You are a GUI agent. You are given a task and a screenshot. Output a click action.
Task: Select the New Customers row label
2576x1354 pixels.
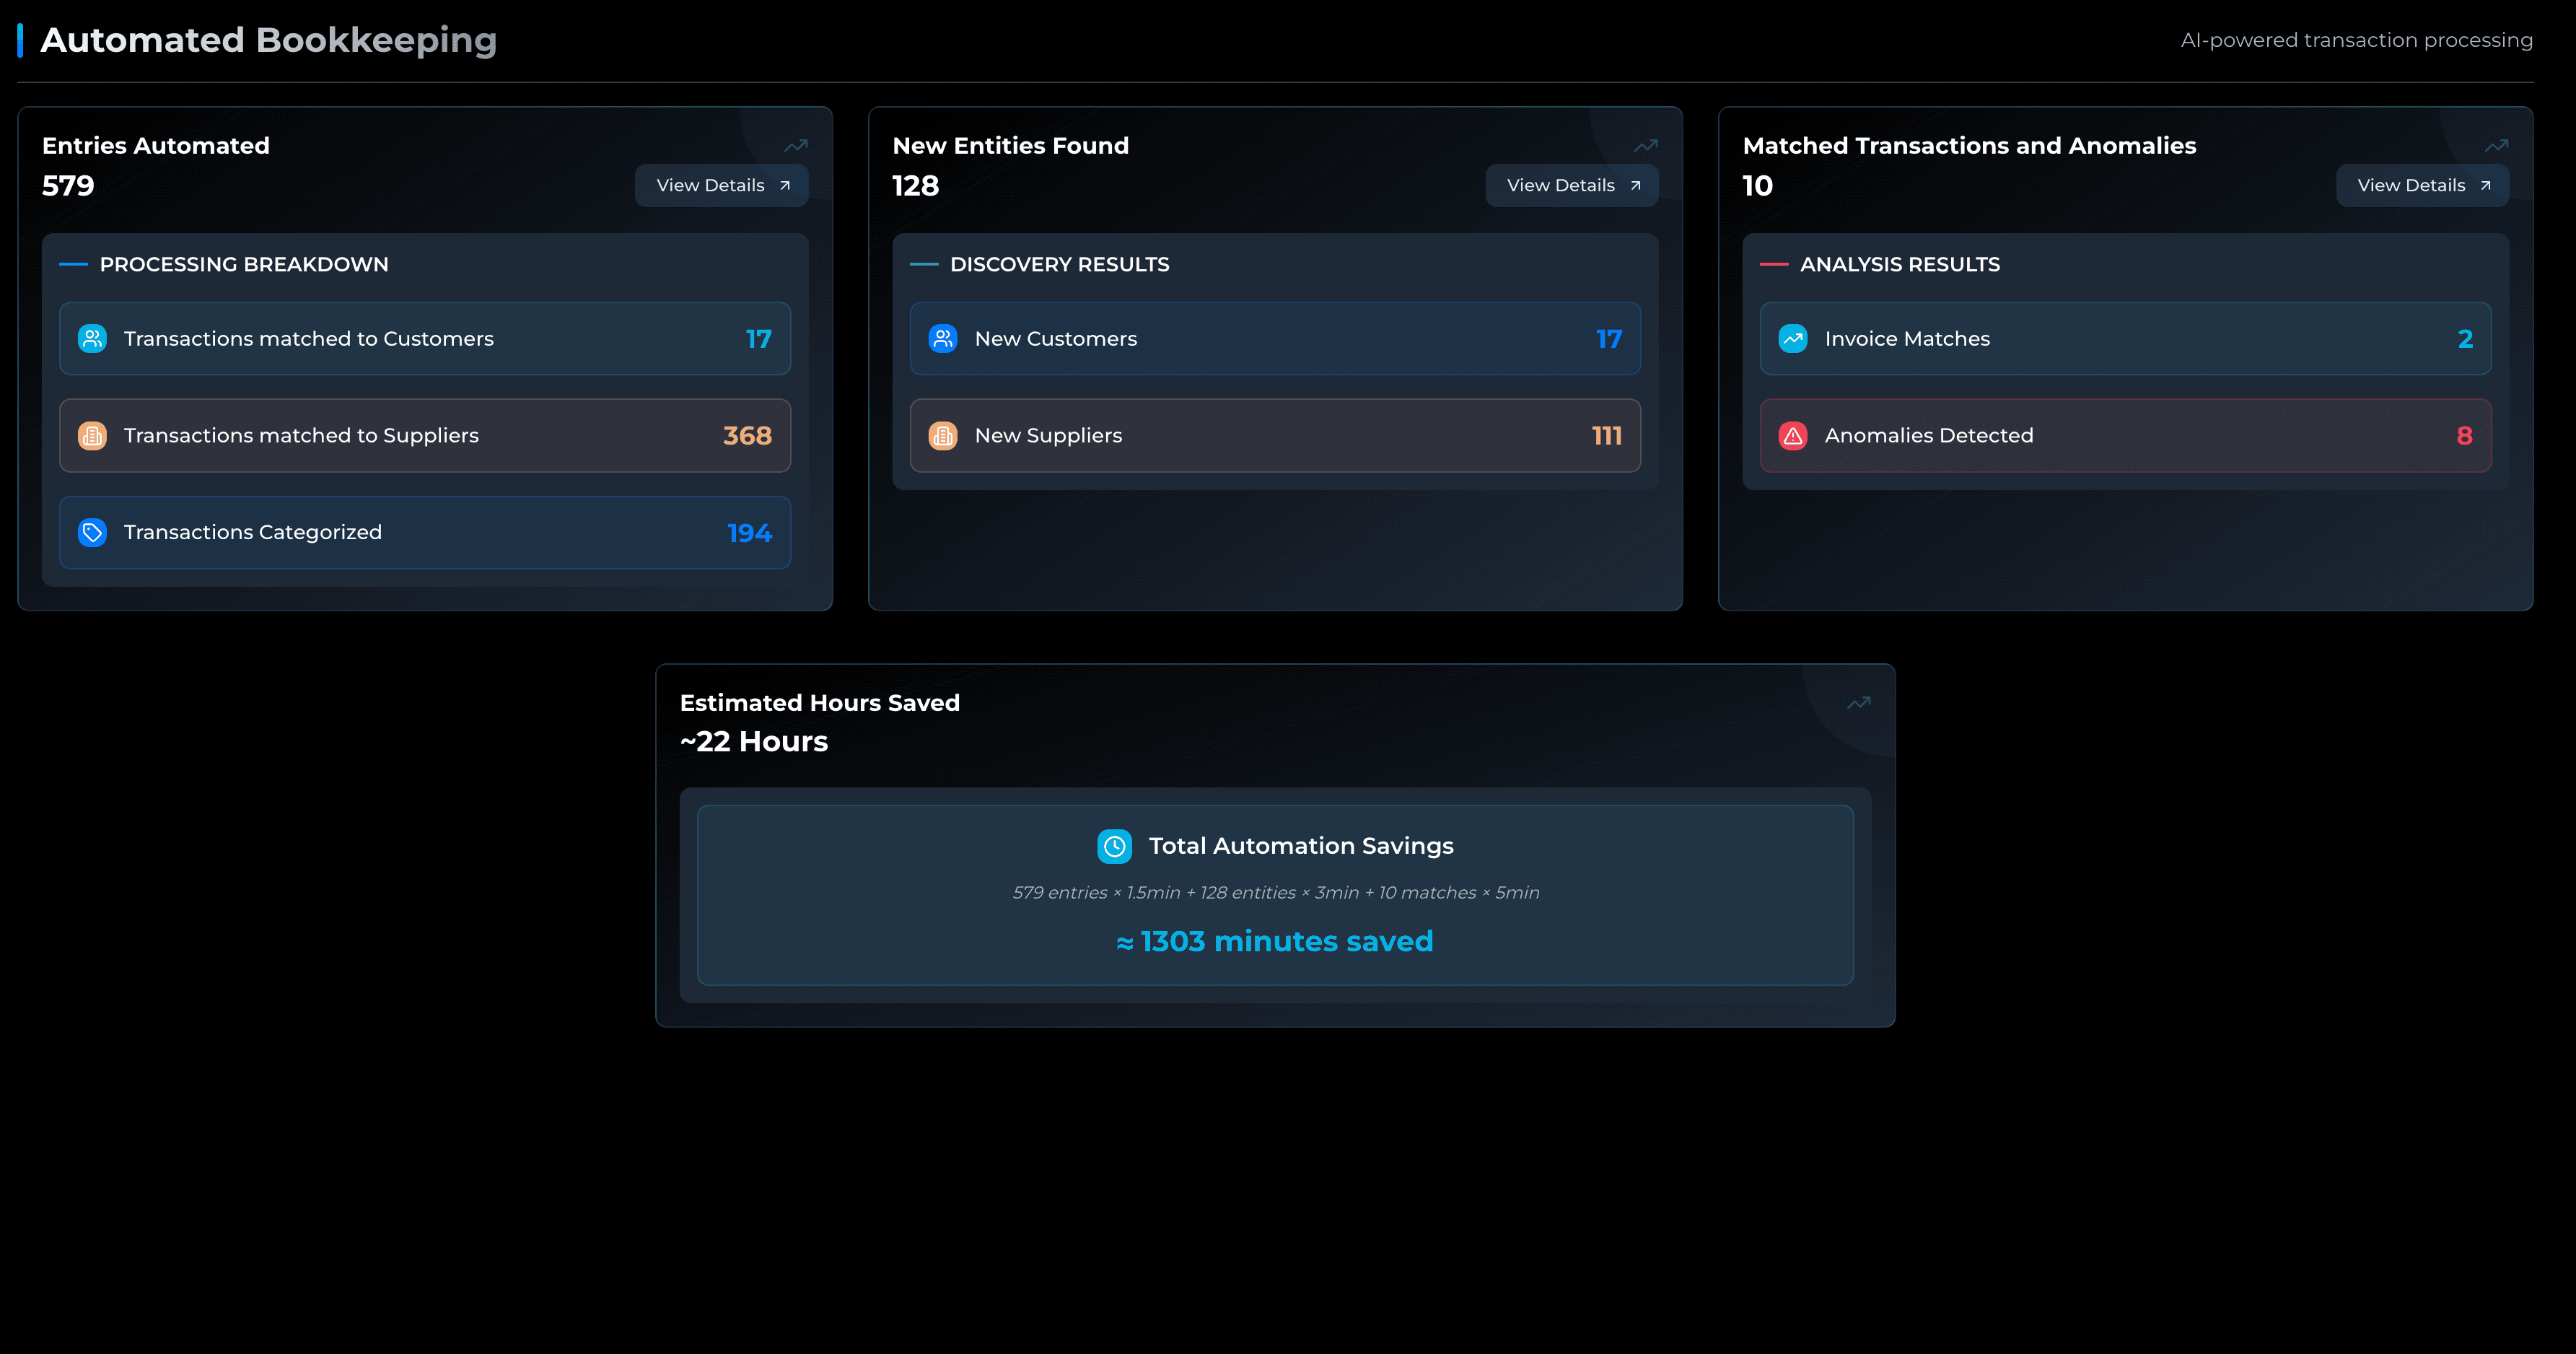1056,339
